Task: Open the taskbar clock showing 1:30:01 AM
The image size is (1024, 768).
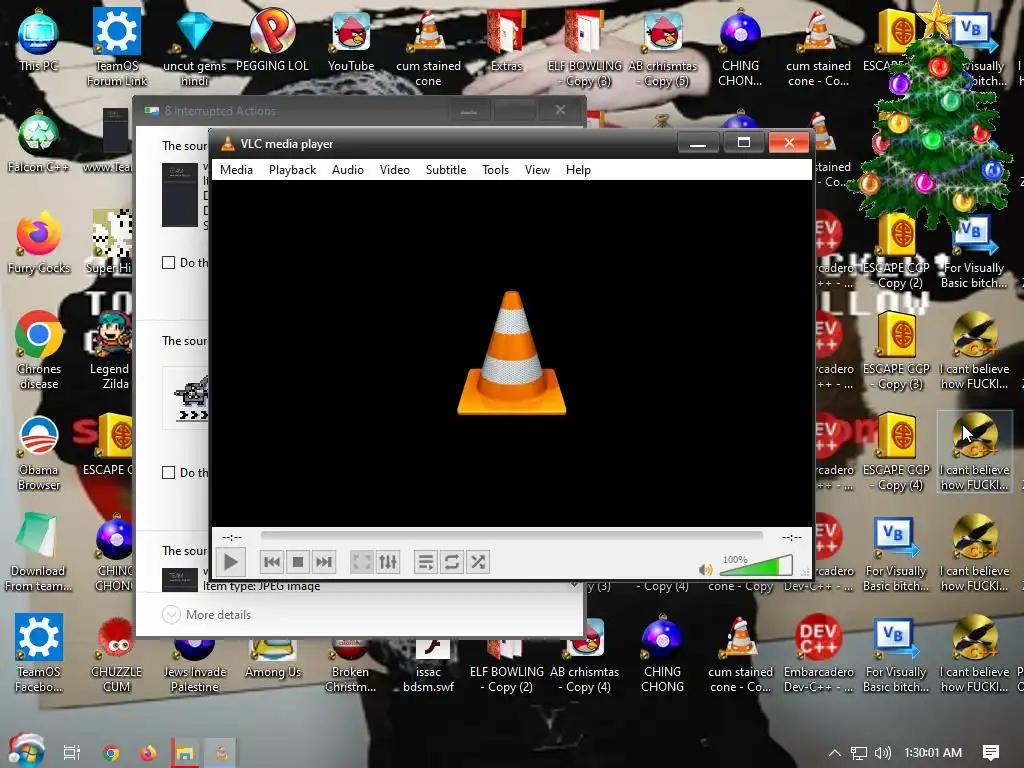Action: [x=933, y=753]
